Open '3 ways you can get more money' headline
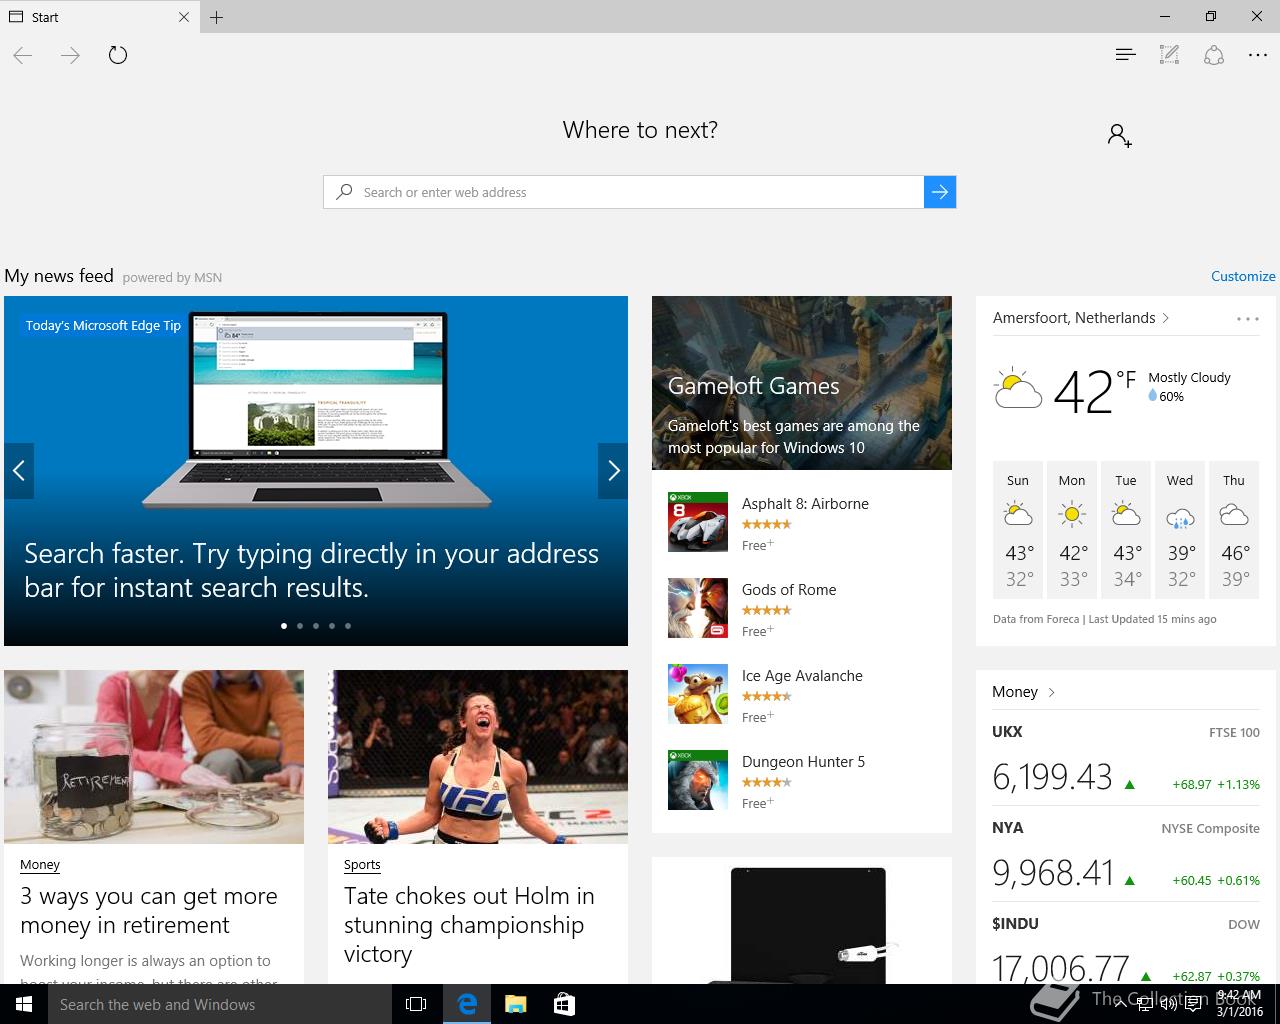The width and height of the screenshot is (1280, 1024). (149, 911)
